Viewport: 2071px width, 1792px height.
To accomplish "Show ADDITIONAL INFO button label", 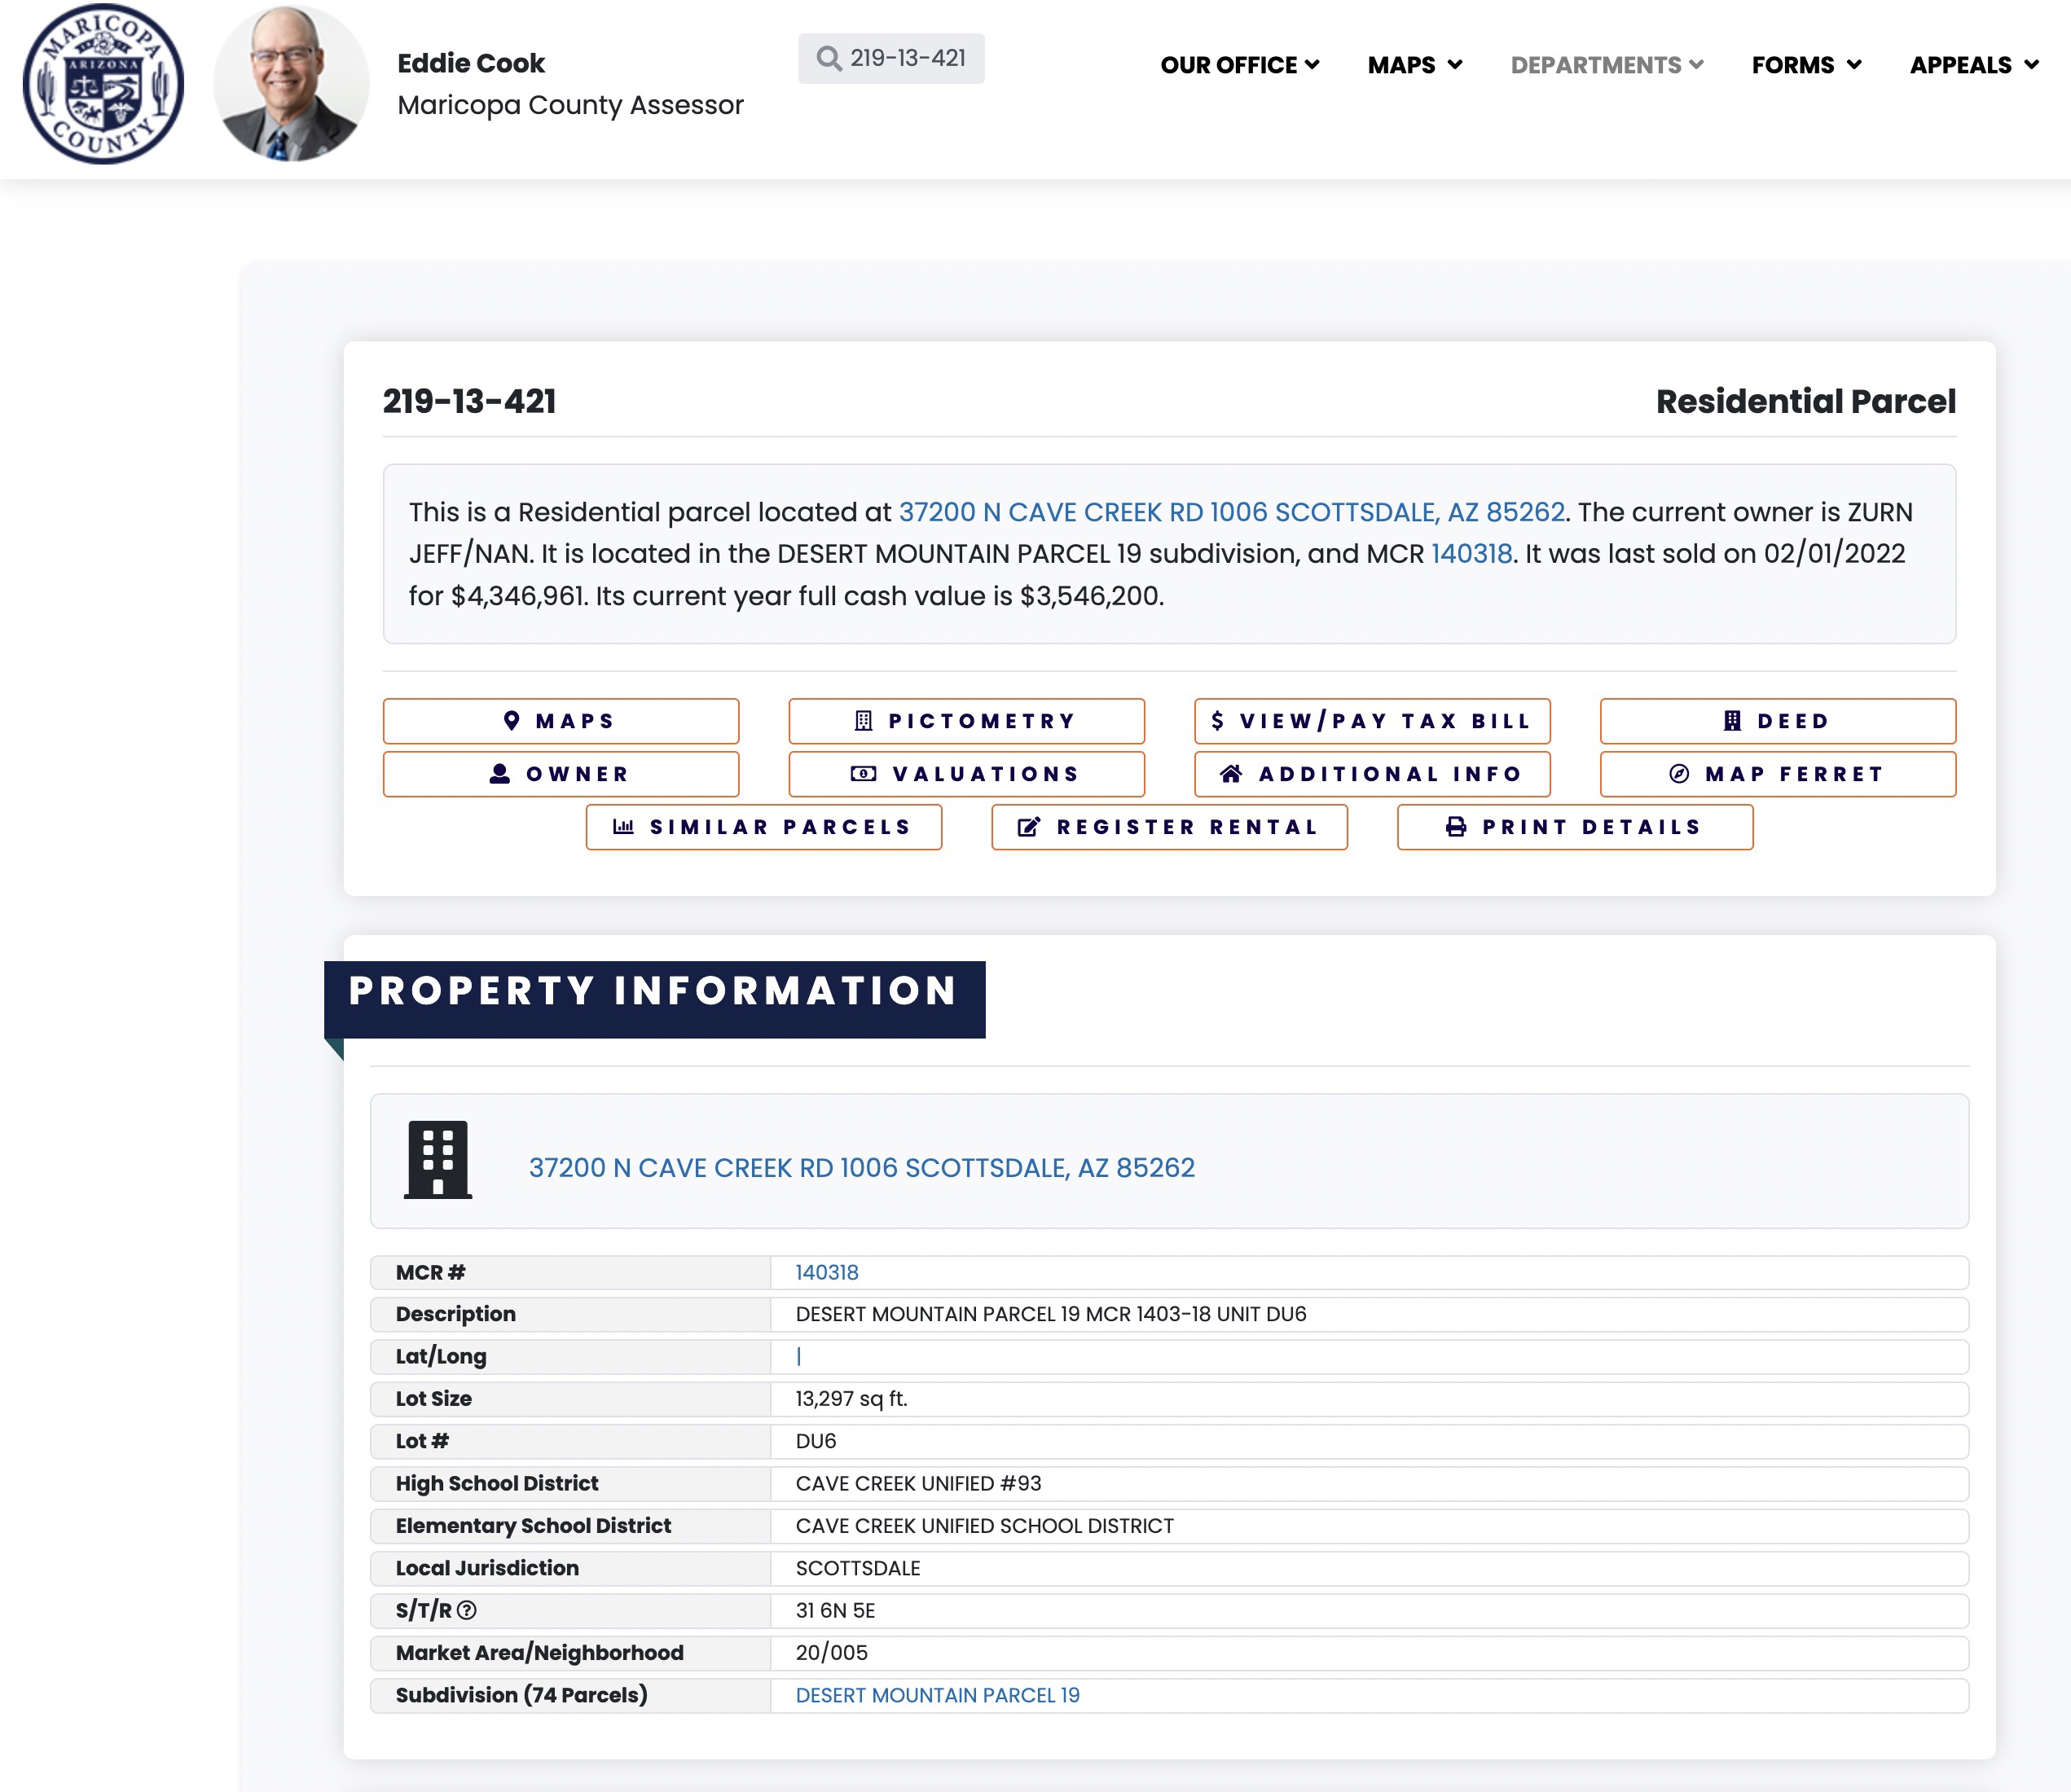I will point(1390,774).
